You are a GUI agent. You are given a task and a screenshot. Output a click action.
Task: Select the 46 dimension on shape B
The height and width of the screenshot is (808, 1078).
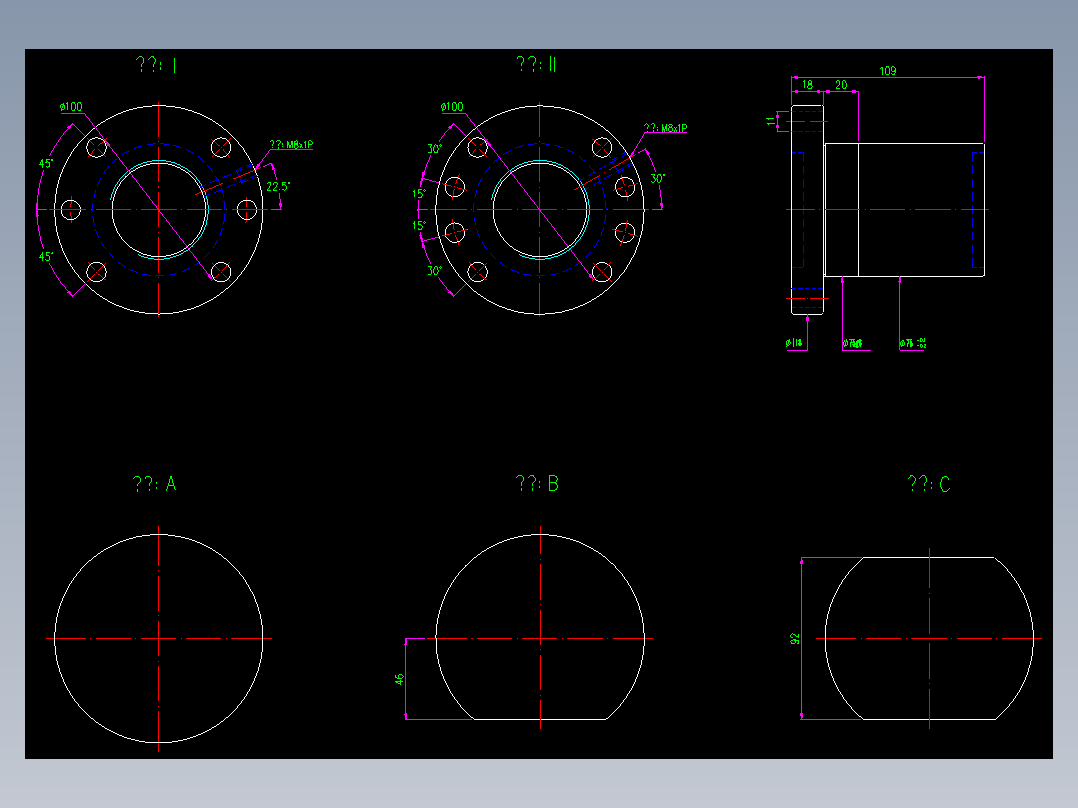pos(399,679)
